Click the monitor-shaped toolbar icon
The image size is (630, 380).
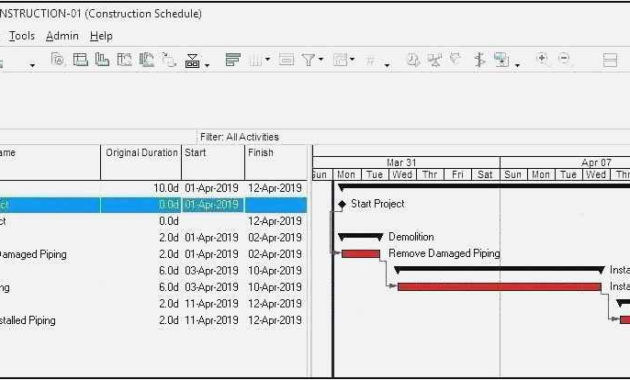click(501, 60)
